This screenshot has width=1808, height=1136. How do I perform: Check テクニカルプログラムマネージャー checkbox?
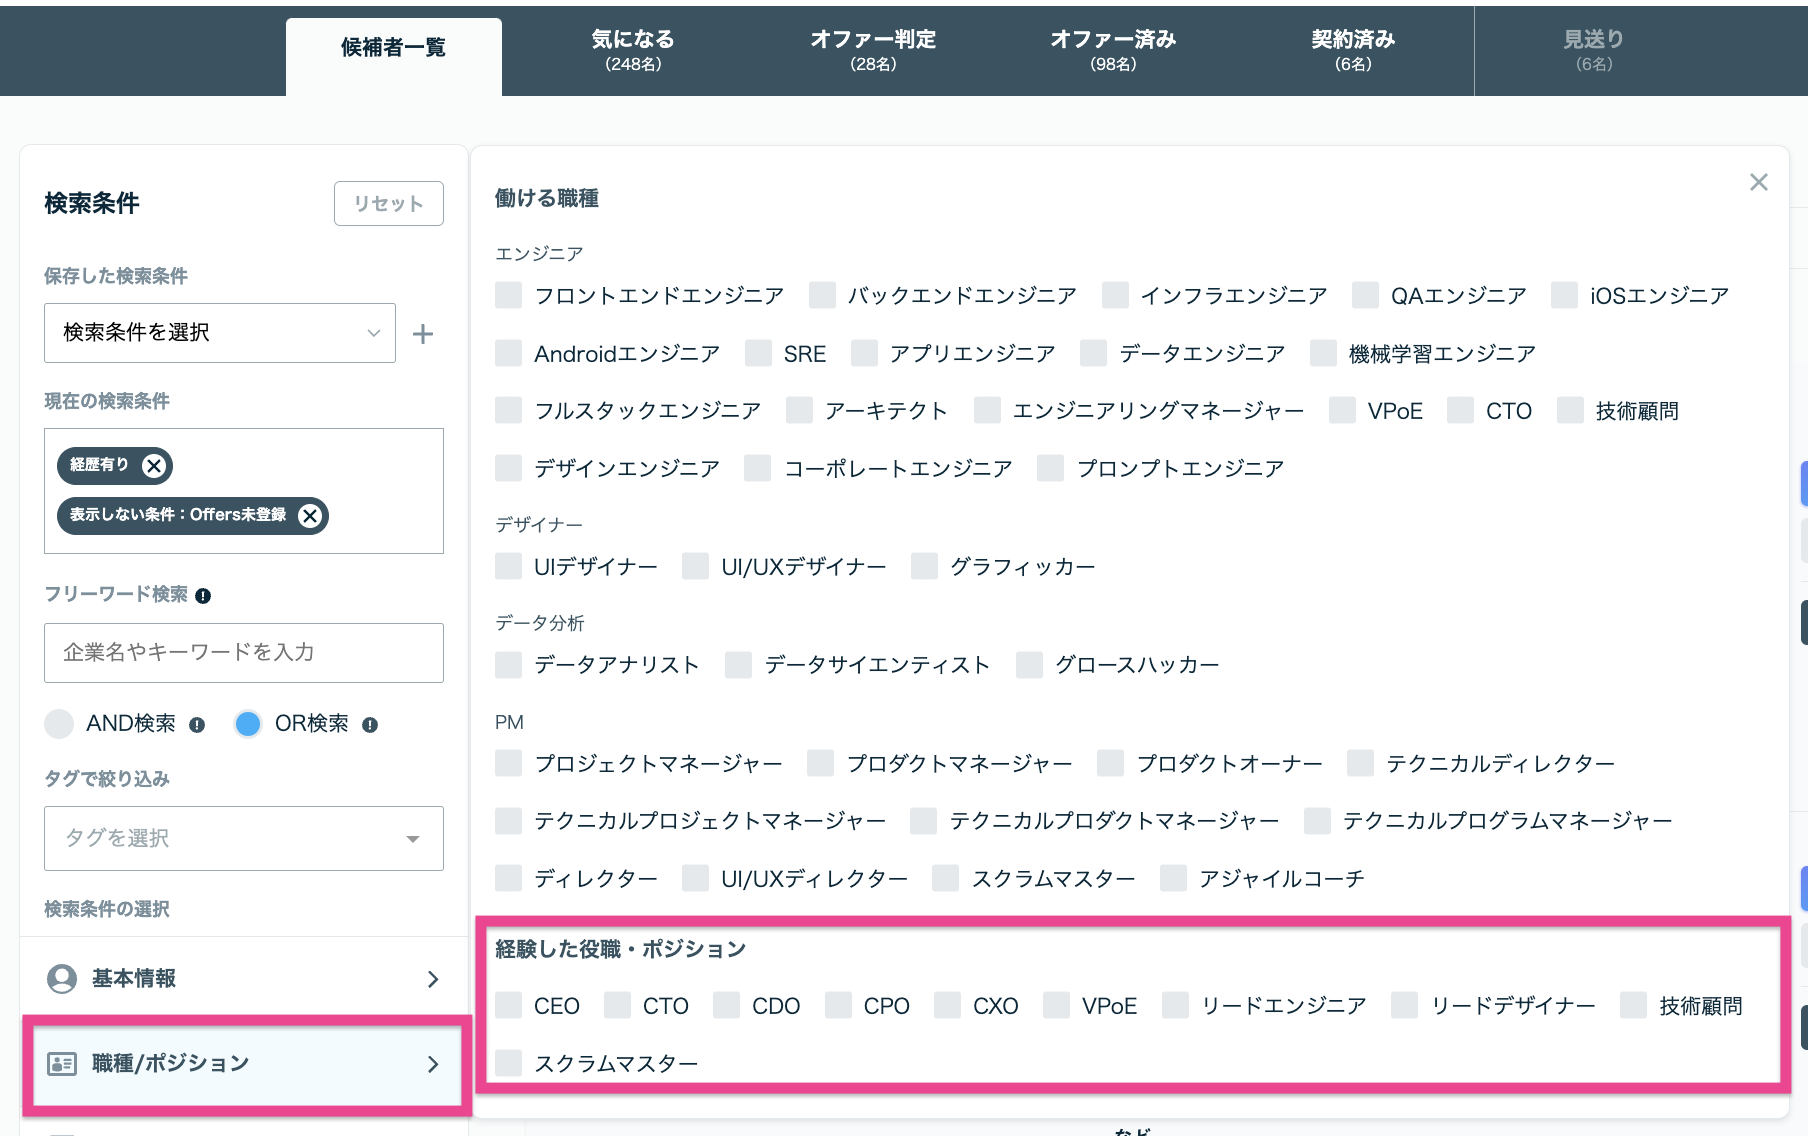click(x=1318, y=820)
